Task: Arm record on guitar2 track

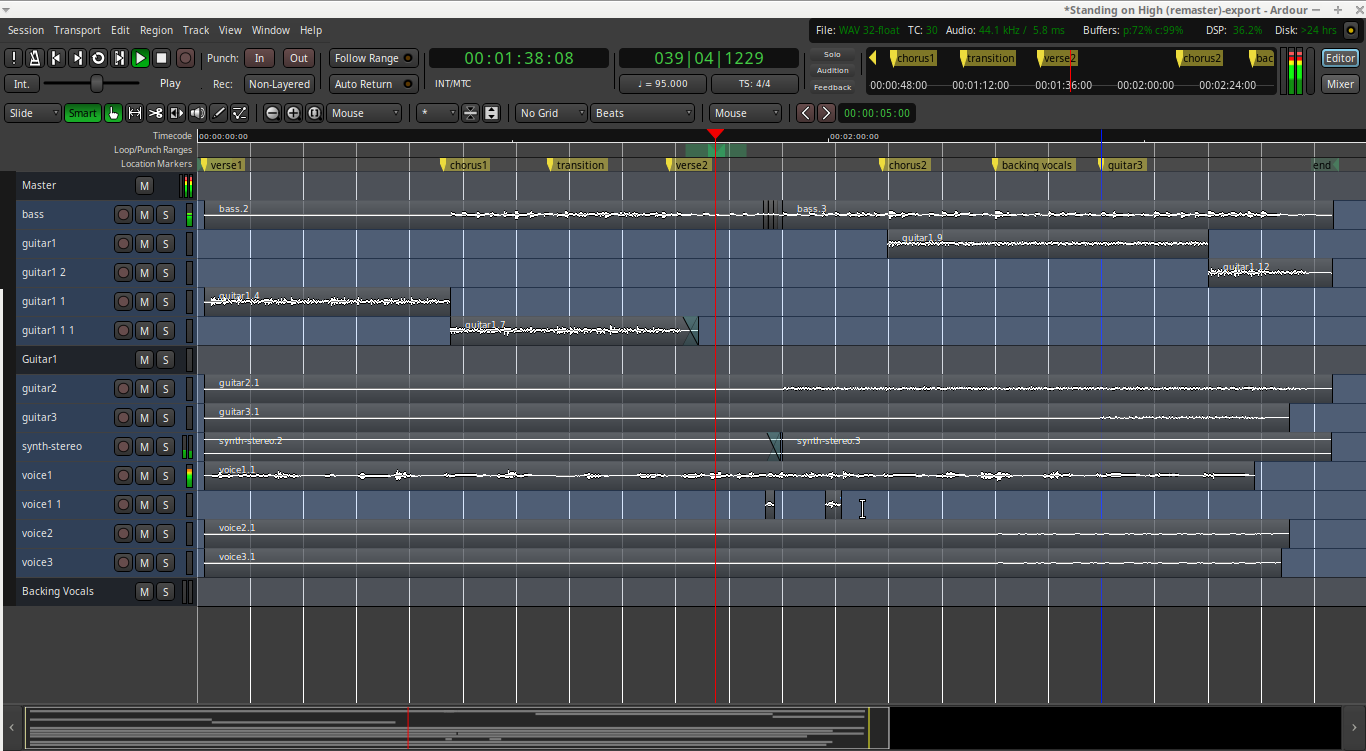Action: 123,388
